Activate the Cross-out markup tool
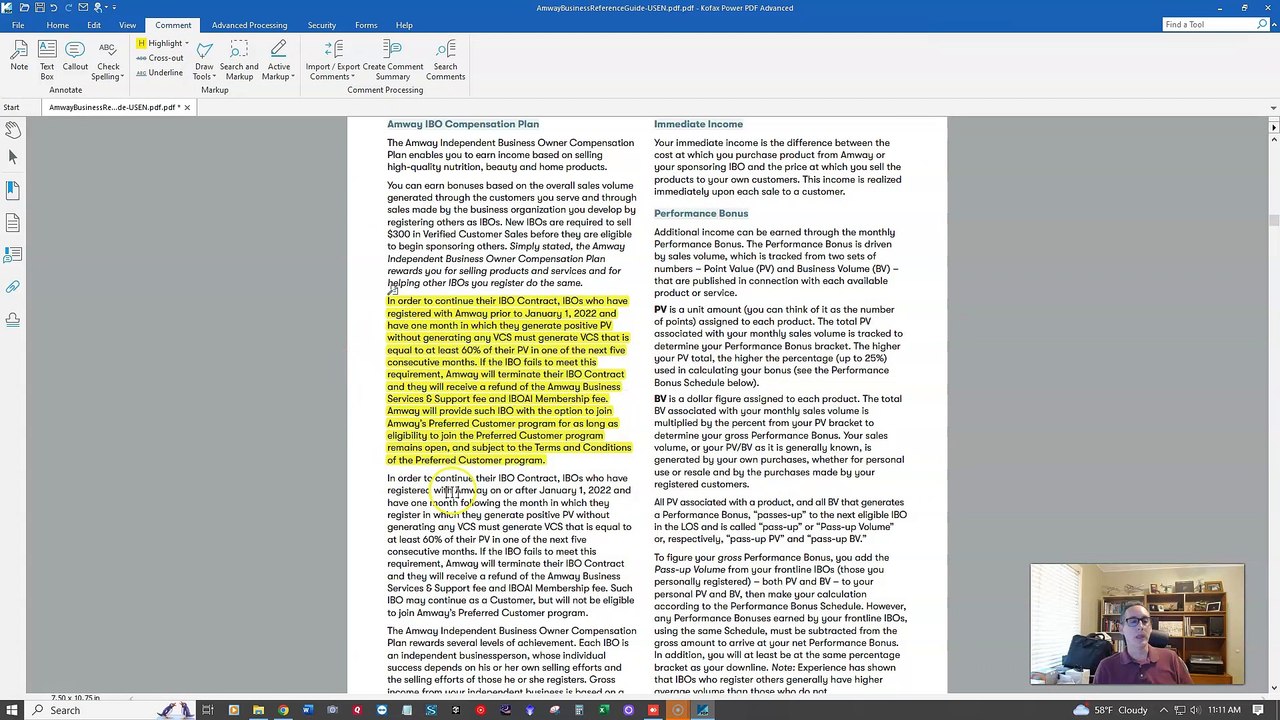 click(160, 58)
